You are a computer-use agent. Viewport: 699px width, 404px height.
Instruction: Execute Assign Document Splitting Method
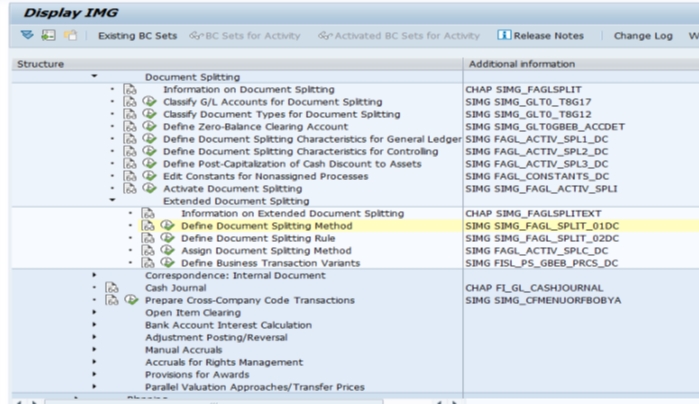(168, 250)
